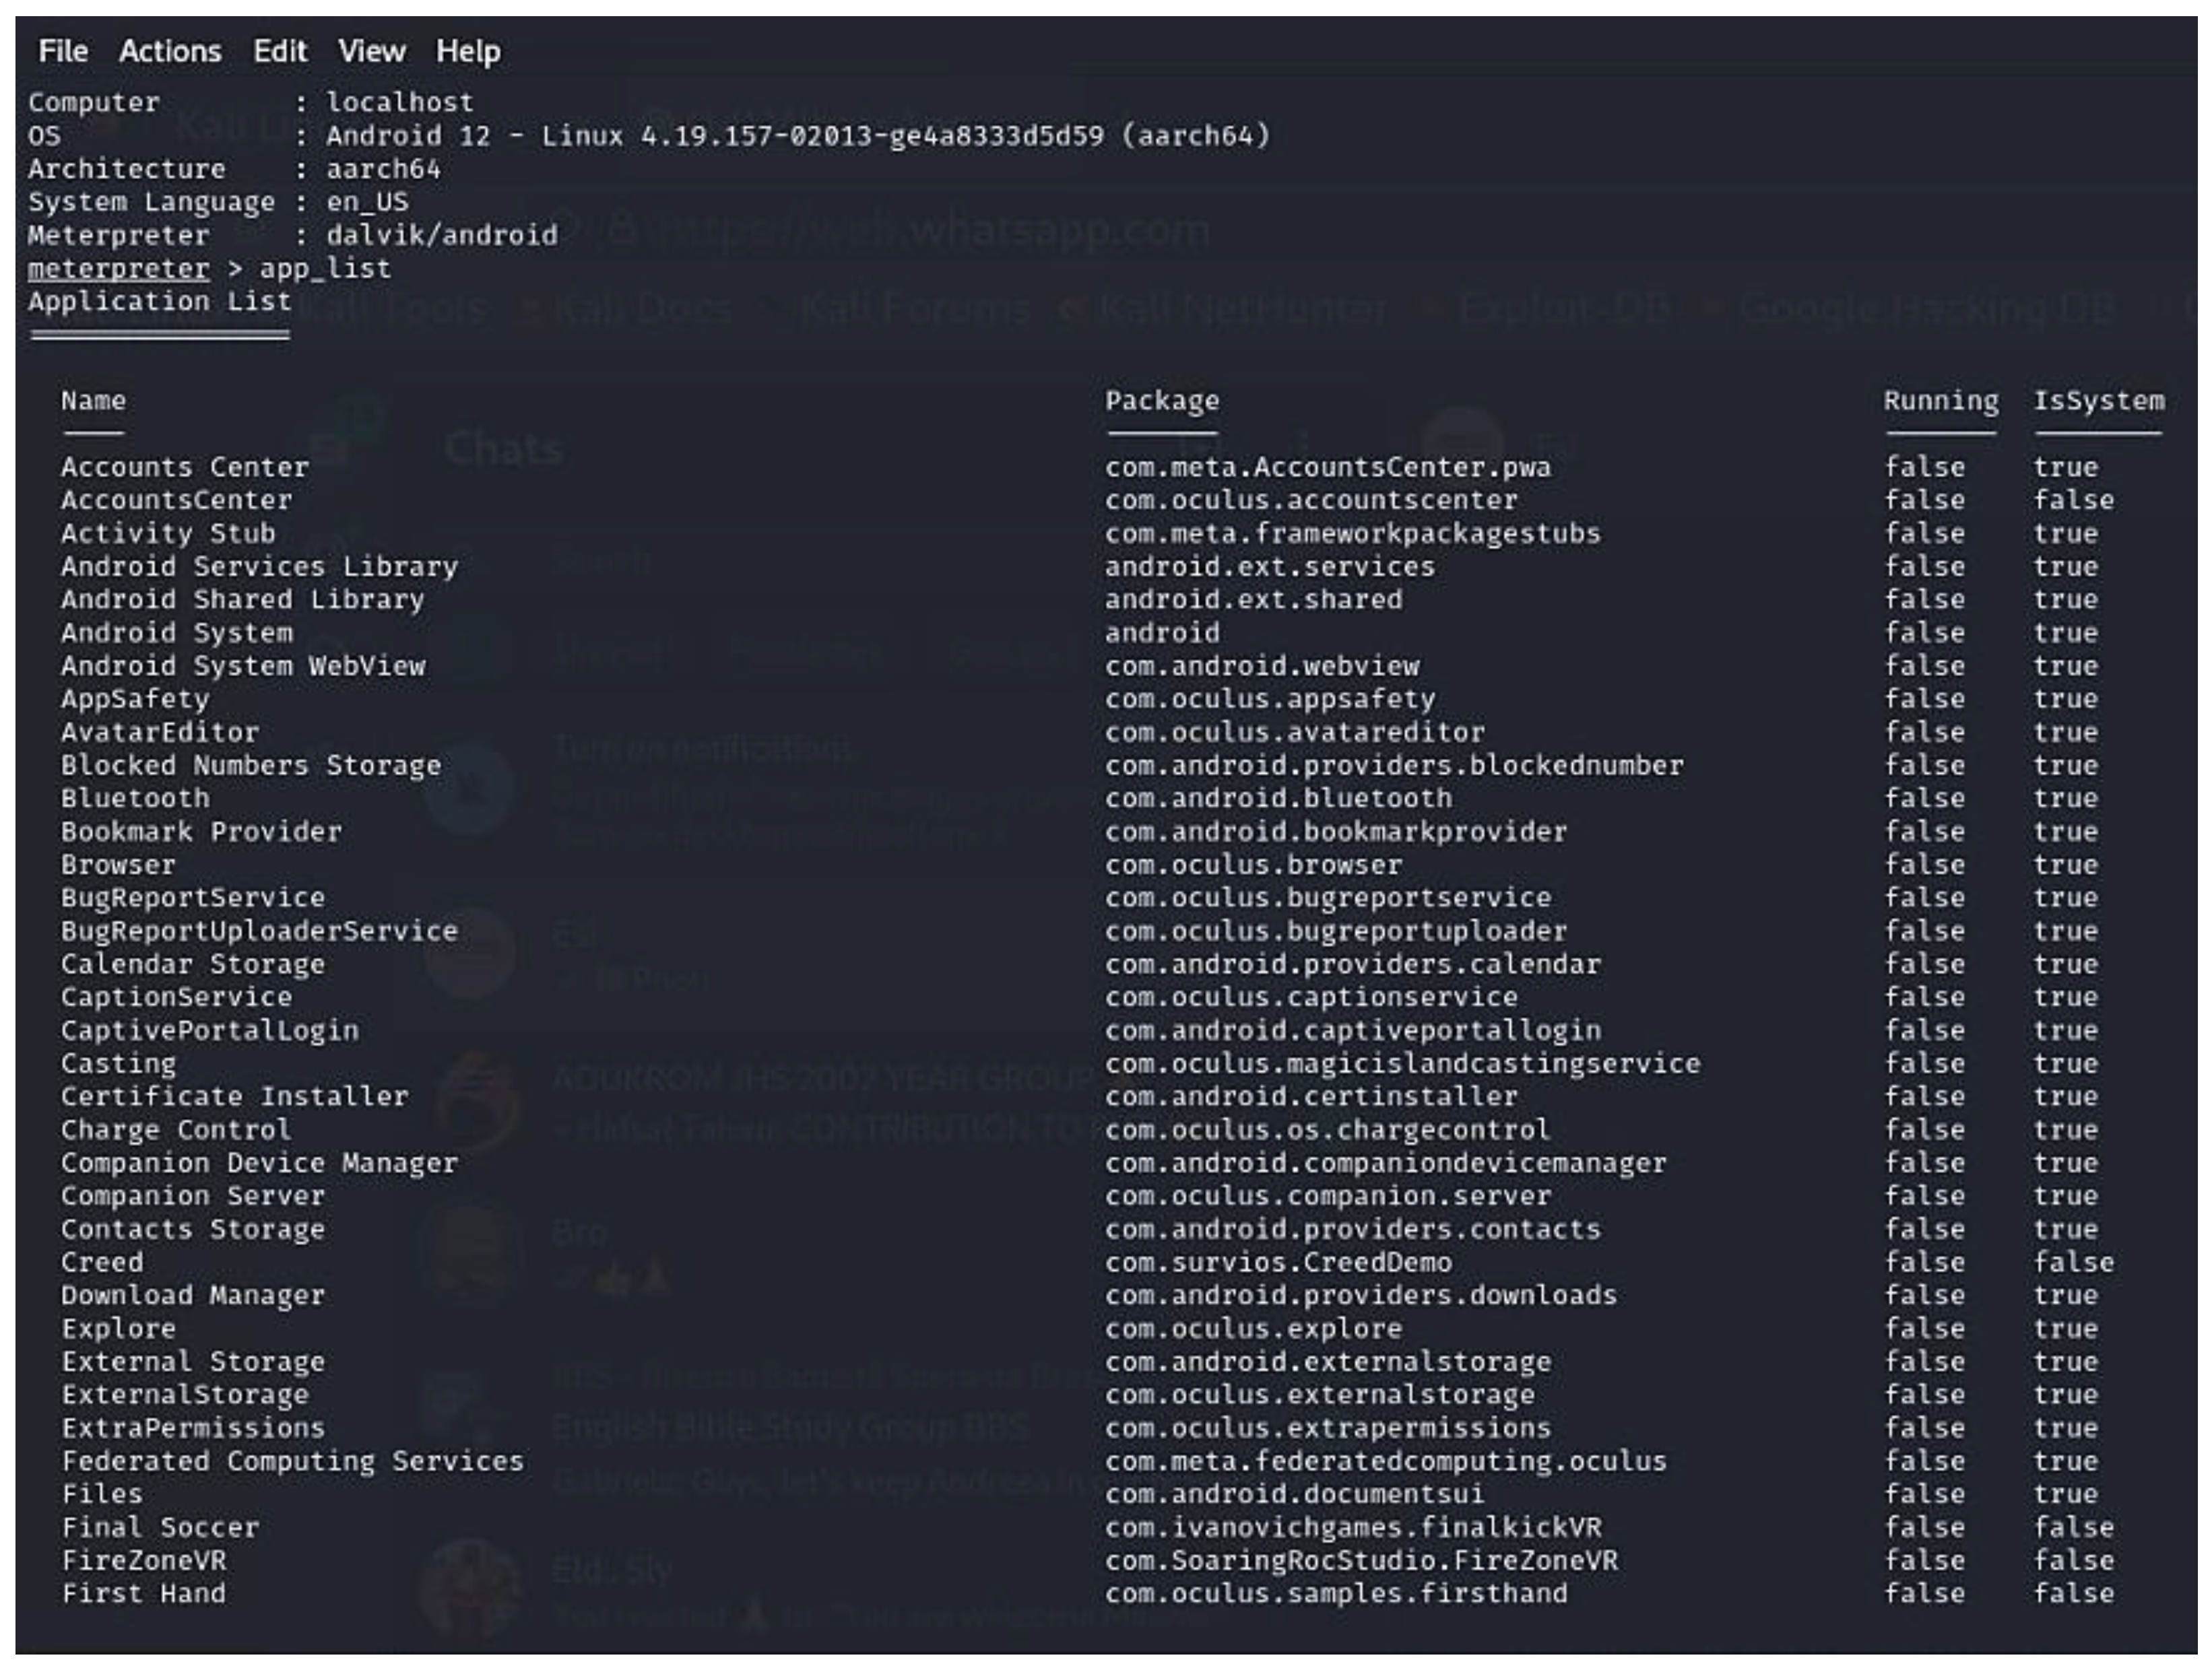Open the File menu

[x=63, y=51]
